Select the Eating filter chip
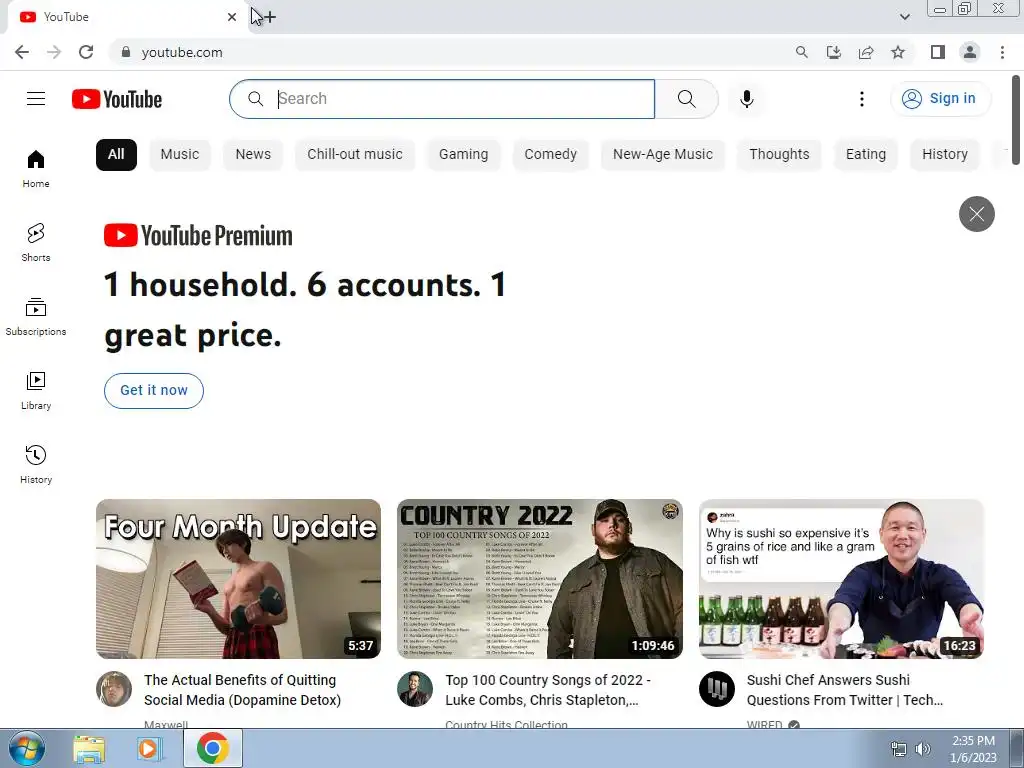This screenshot has width=1024, height=768. pos(866,155)
